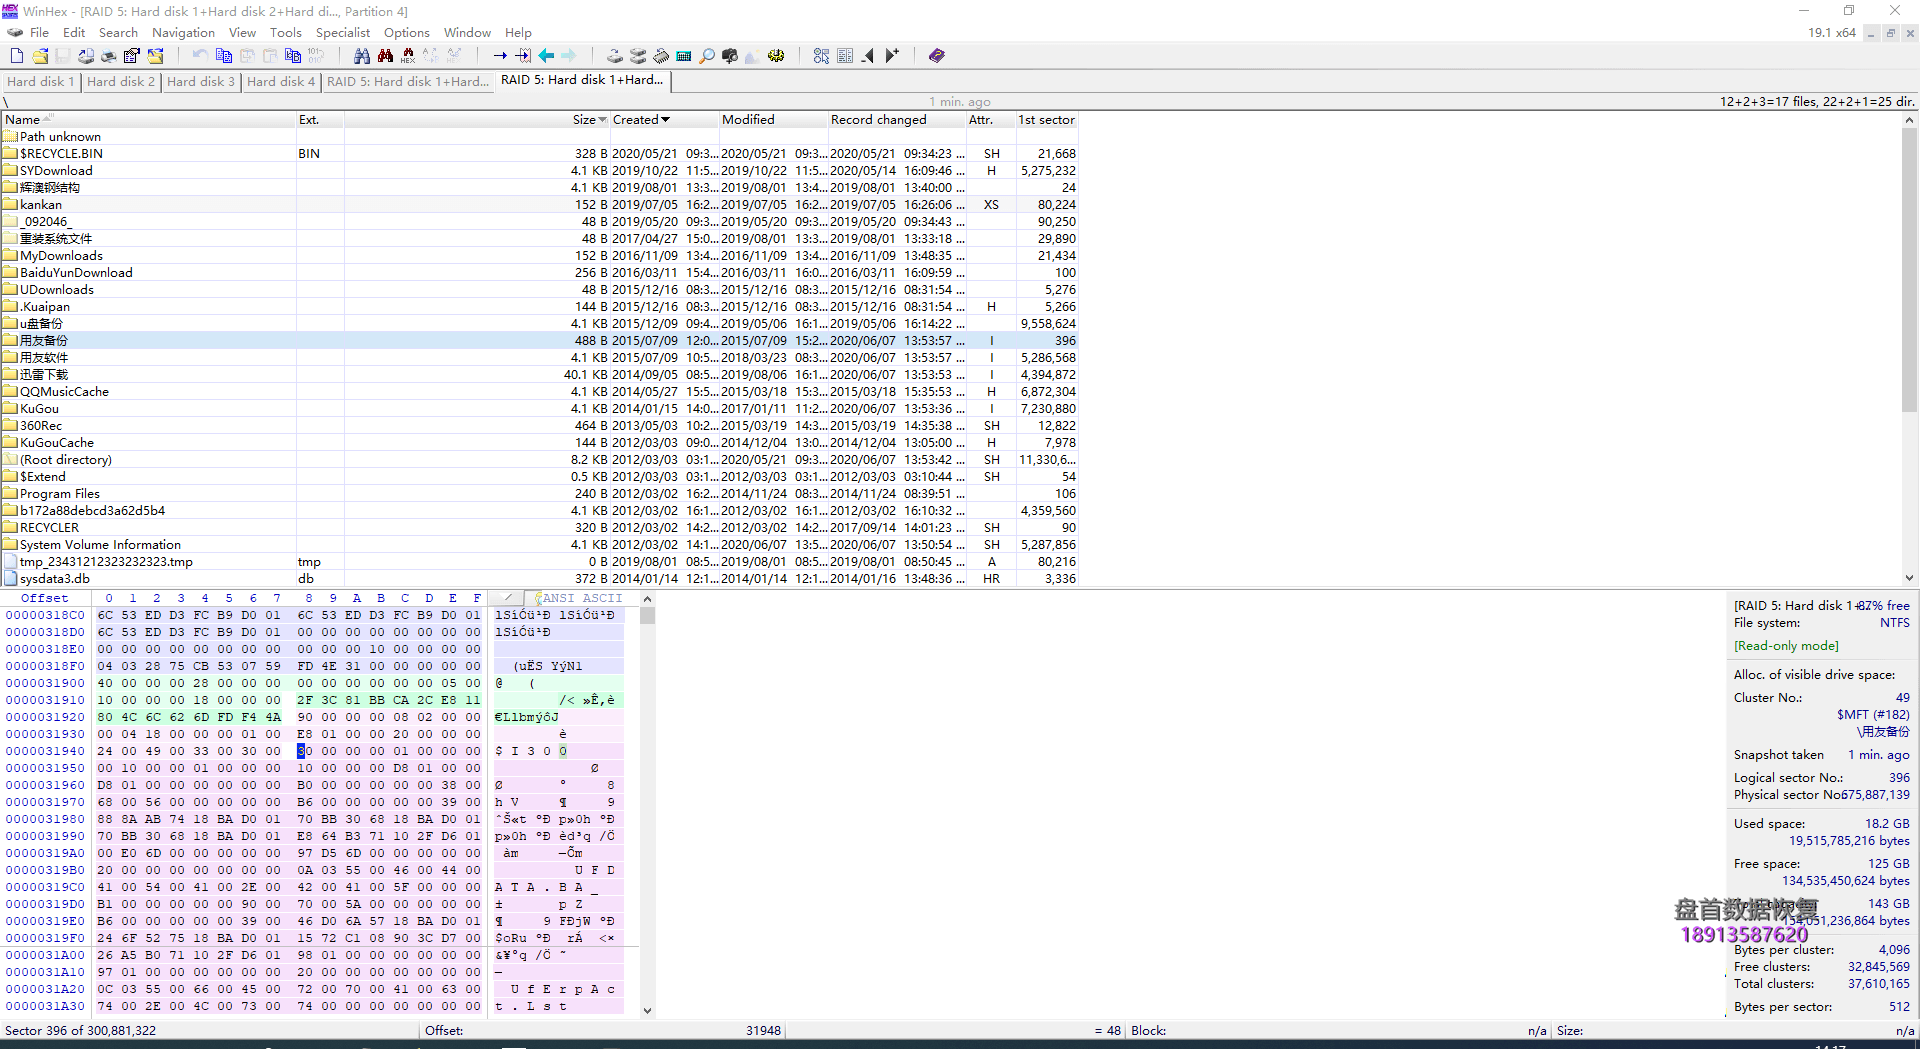Click the black left-triangle previous icon

click(x=868, y=56)
